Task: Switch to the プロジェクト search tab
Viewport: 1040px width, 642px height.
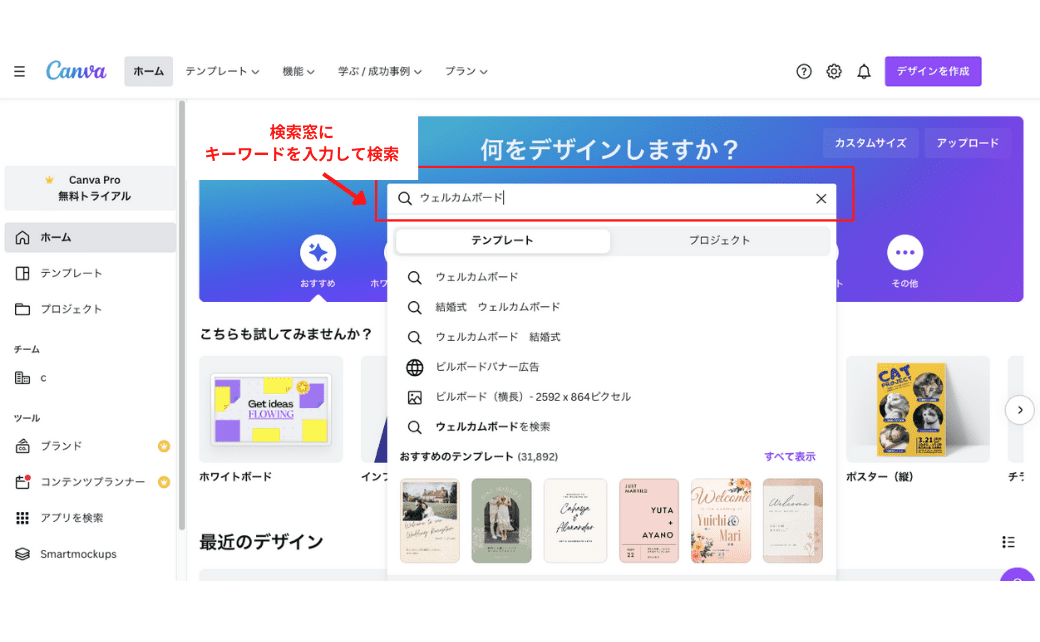Action: 719,241
